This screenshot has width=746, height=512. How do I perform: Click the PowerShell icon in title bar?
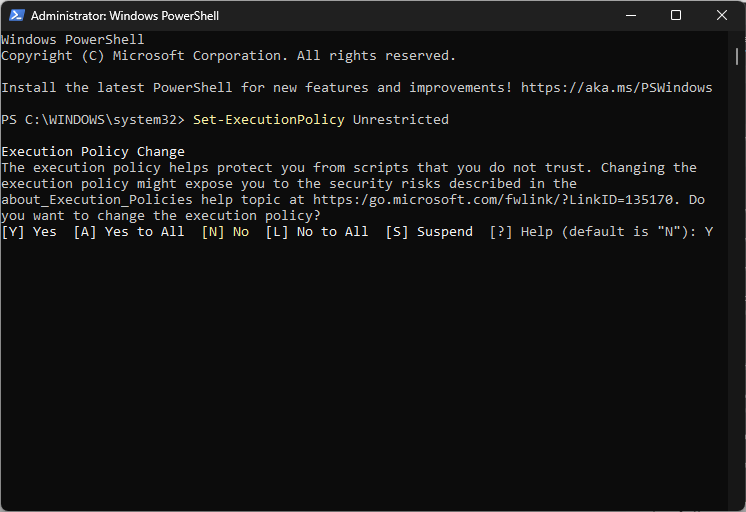tap(17, 15)
